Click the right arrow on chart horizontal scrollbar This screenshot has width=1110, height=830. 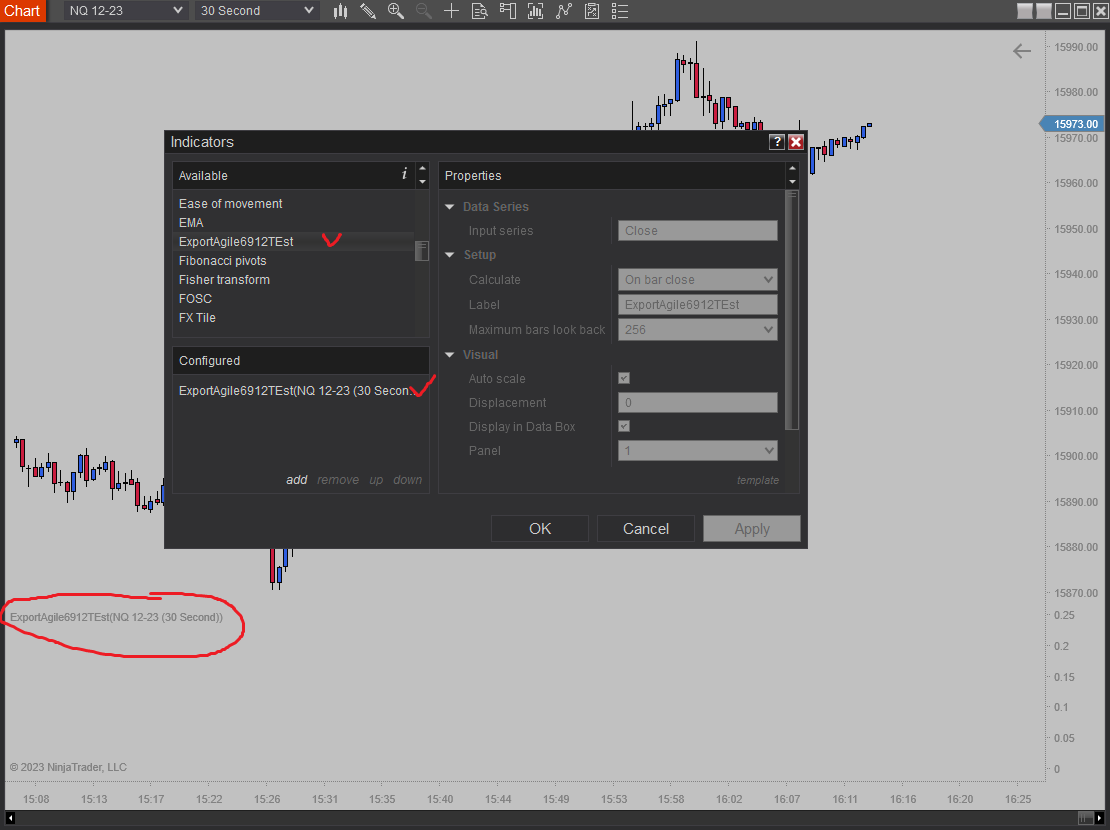[1099, 818]
